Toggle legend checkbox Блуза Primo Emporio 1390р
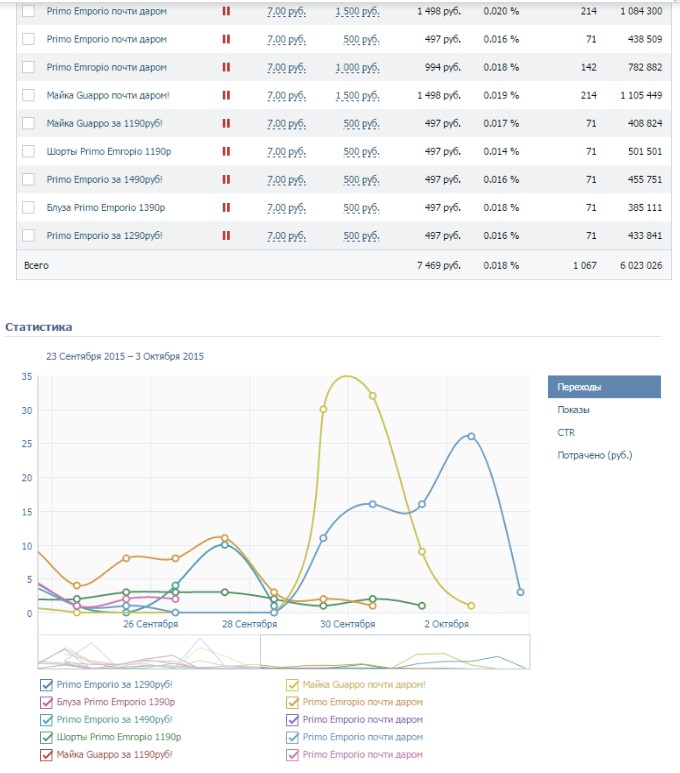 tap(46, 702)
